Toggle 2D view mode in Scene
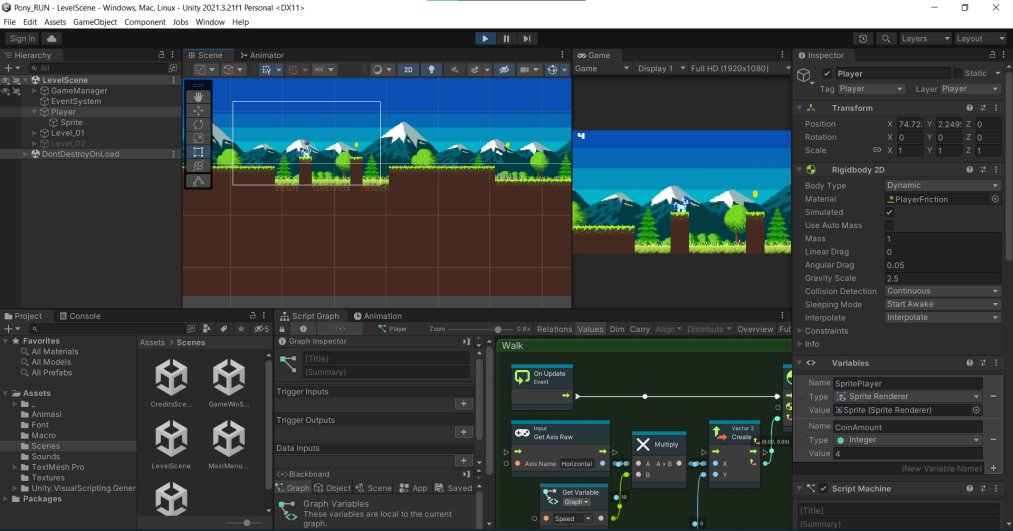 (408, 69)
